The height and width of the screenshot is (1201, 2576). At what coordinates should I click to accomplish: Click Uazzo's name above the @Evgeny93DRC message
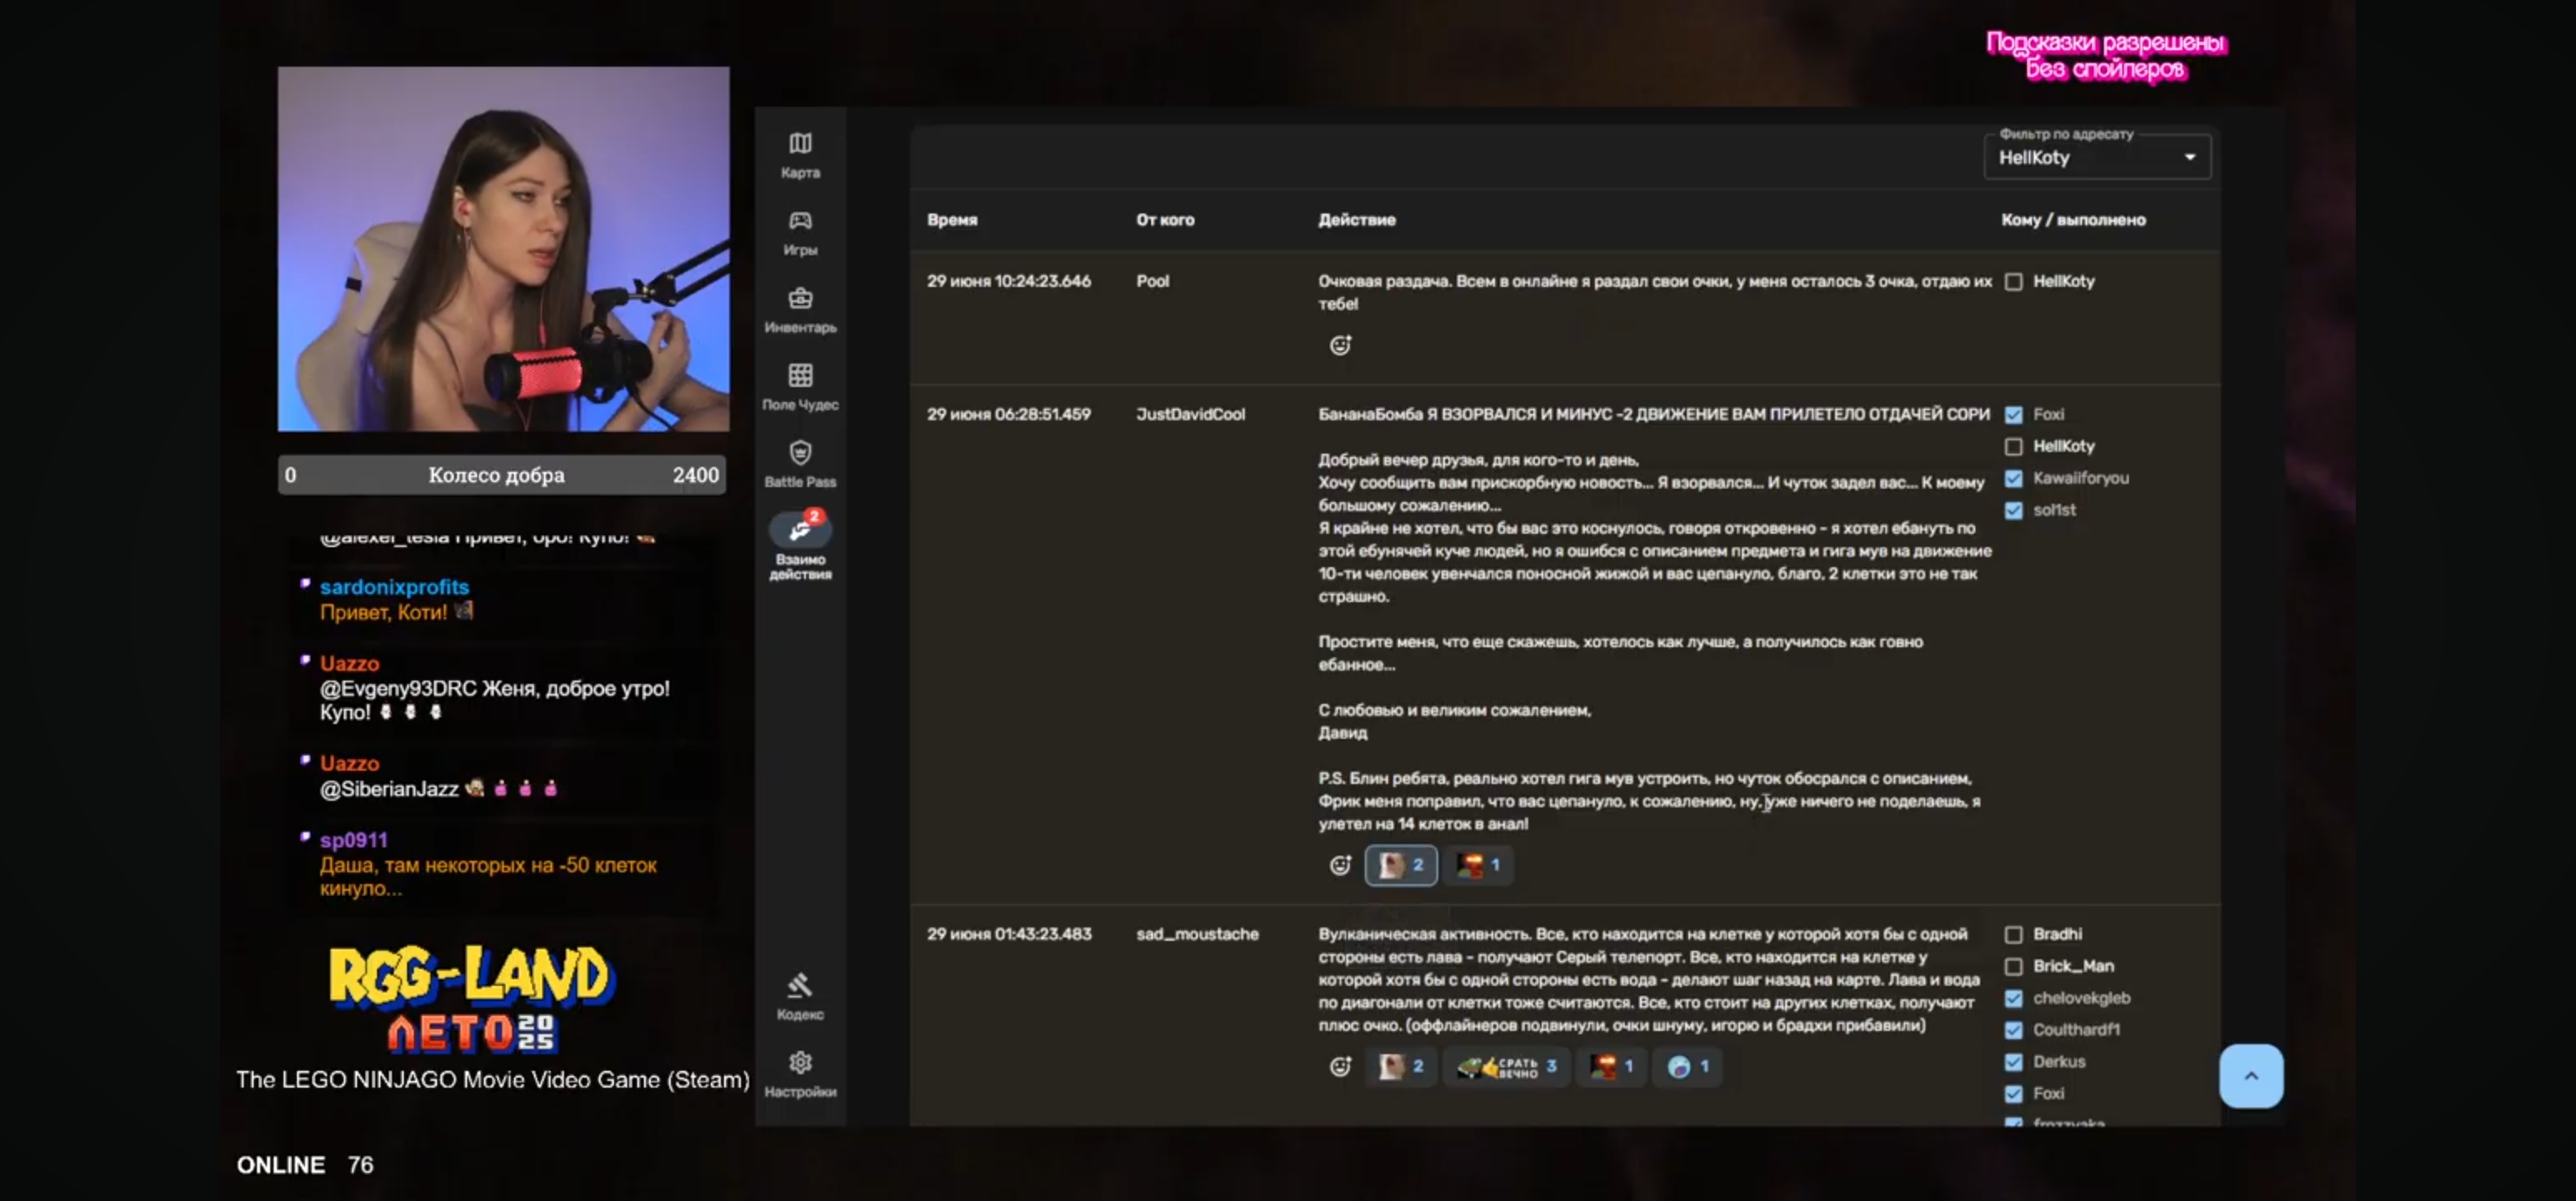(349, 663)
